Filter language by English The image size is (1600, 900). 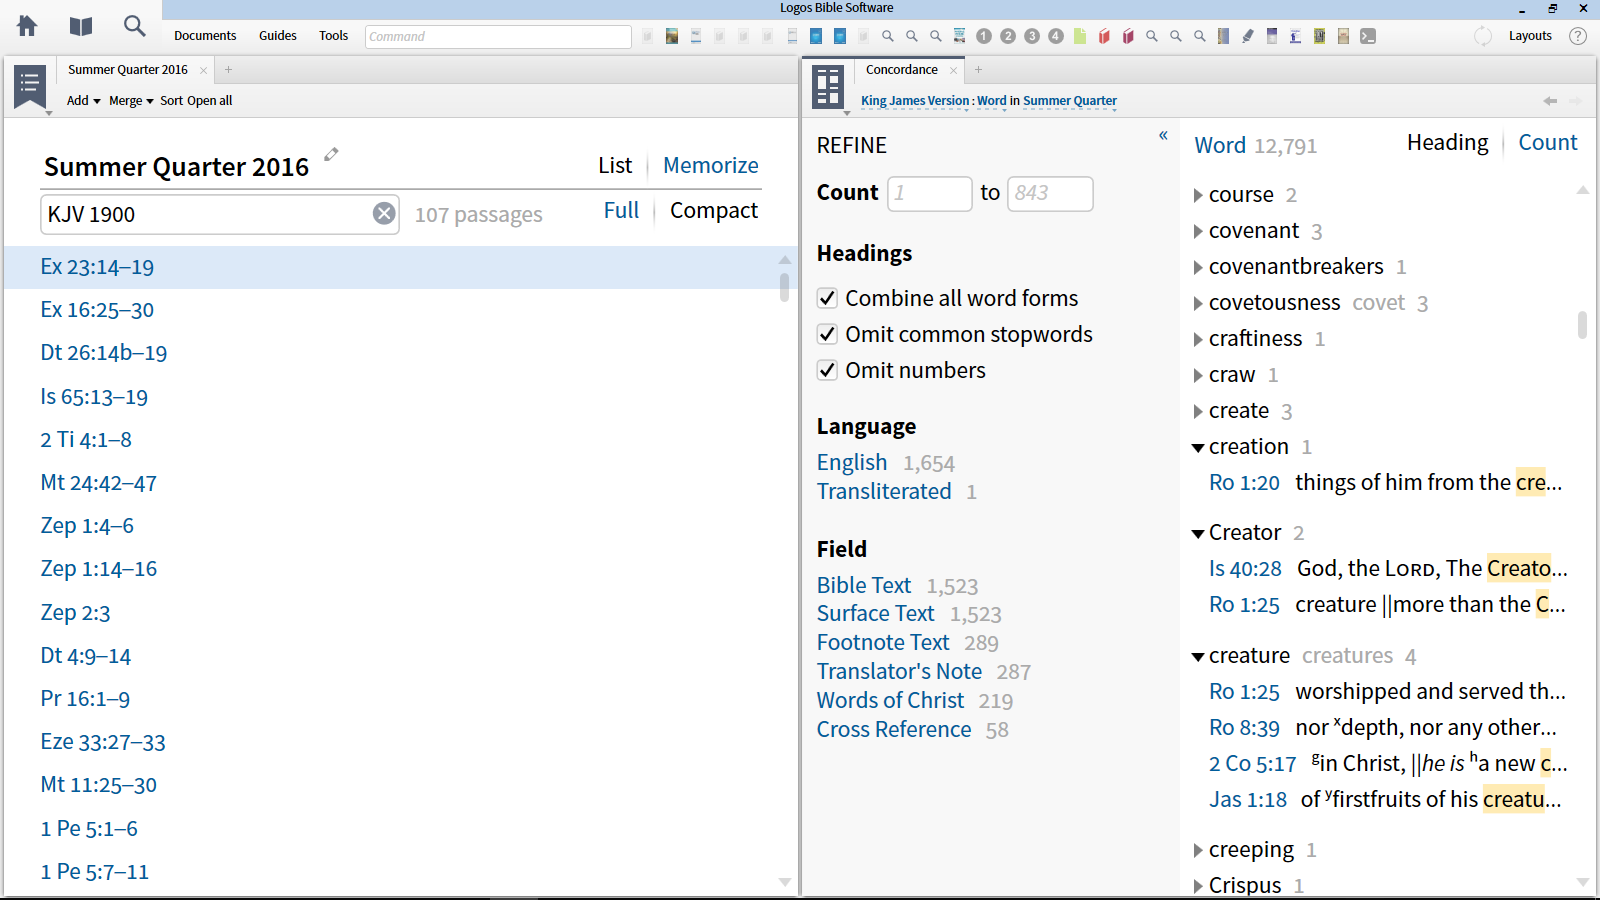click(852, 462)
